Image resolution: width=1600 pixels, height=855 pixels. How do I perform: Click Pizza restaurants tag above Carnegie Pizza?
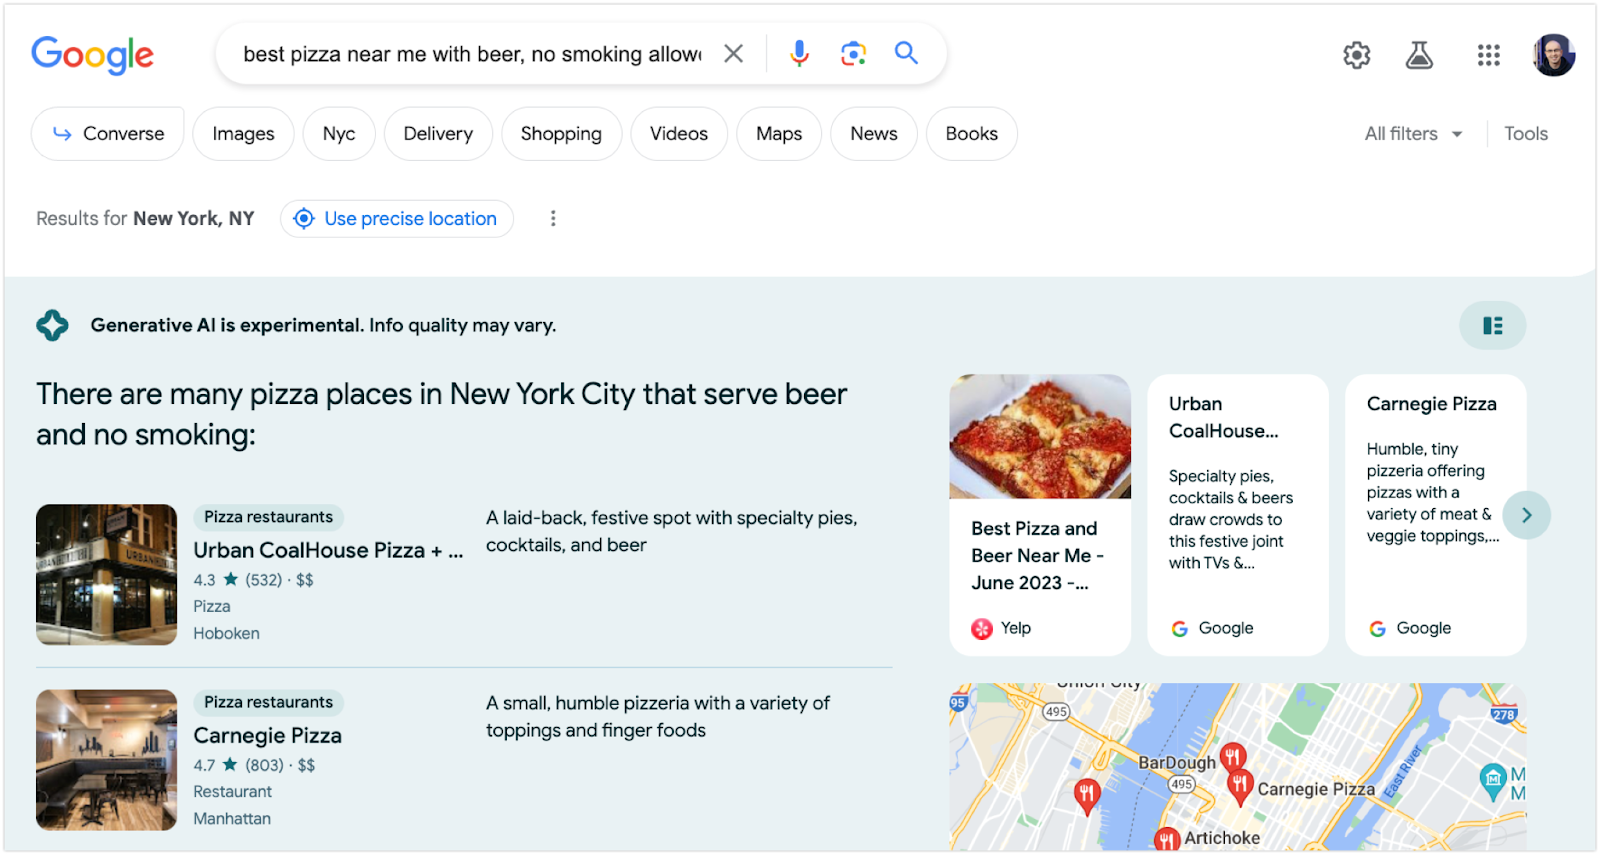268,702
